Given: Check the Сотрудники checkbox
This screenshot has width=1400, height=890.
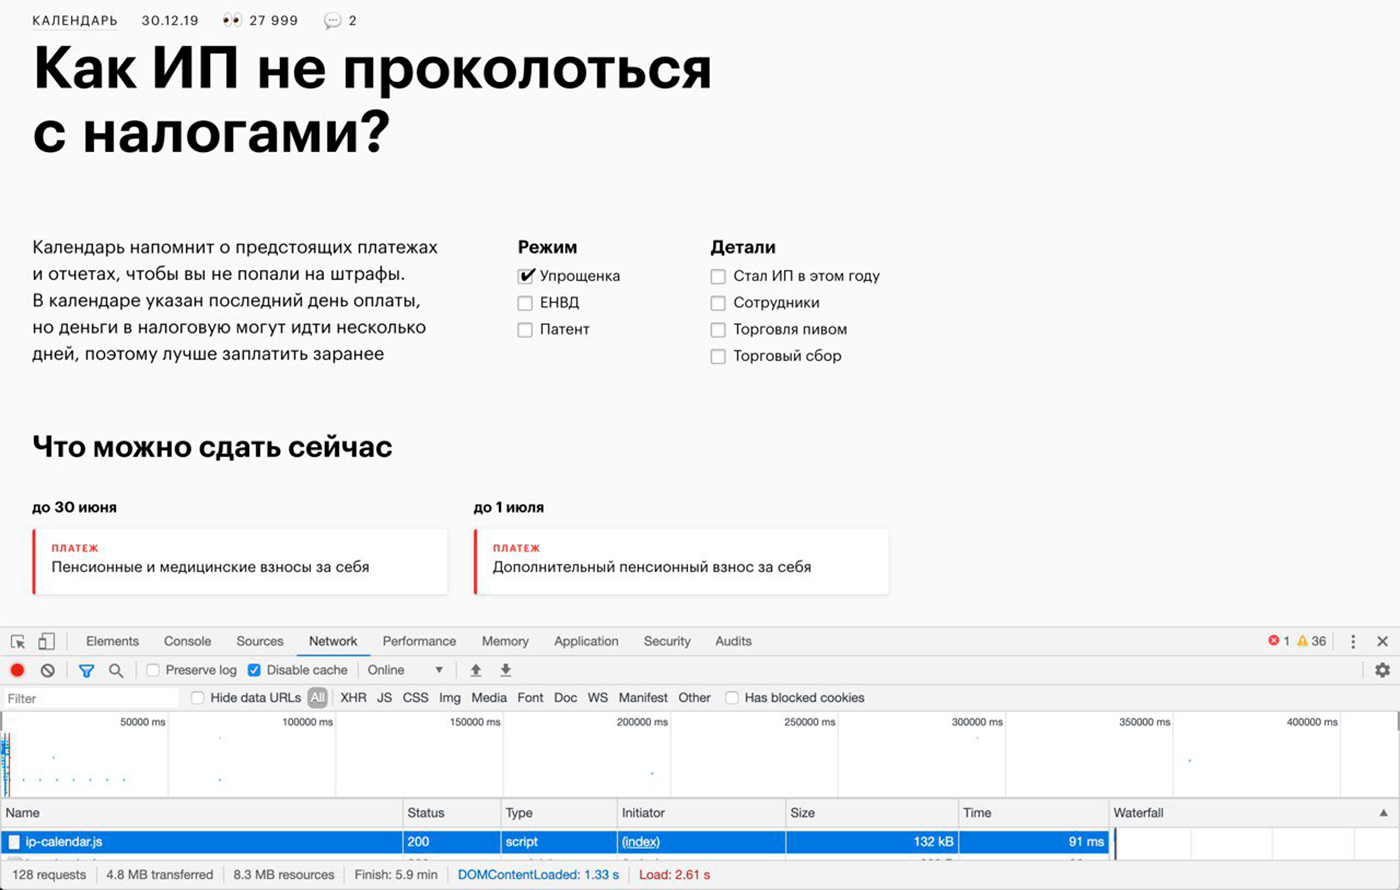Looking at the screenshot, I should 718,303.
